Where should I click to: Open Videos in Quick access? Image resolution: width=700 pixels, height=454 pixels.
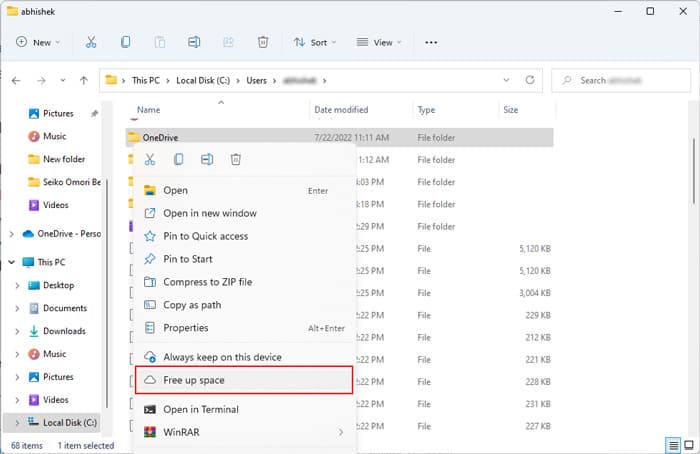(x=48, y=205)
